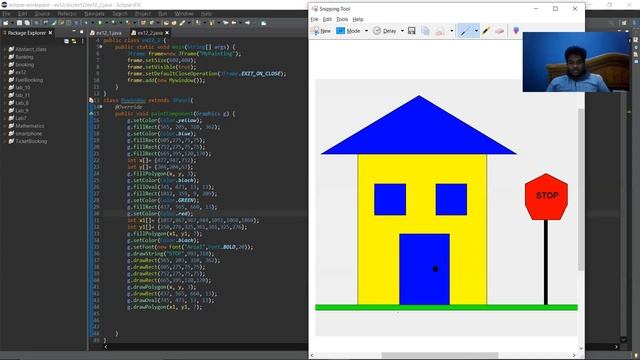This screenshot has height=360, width=640.
Task: Click Collapse All in Package Explorer
Action: coord(67,41)
